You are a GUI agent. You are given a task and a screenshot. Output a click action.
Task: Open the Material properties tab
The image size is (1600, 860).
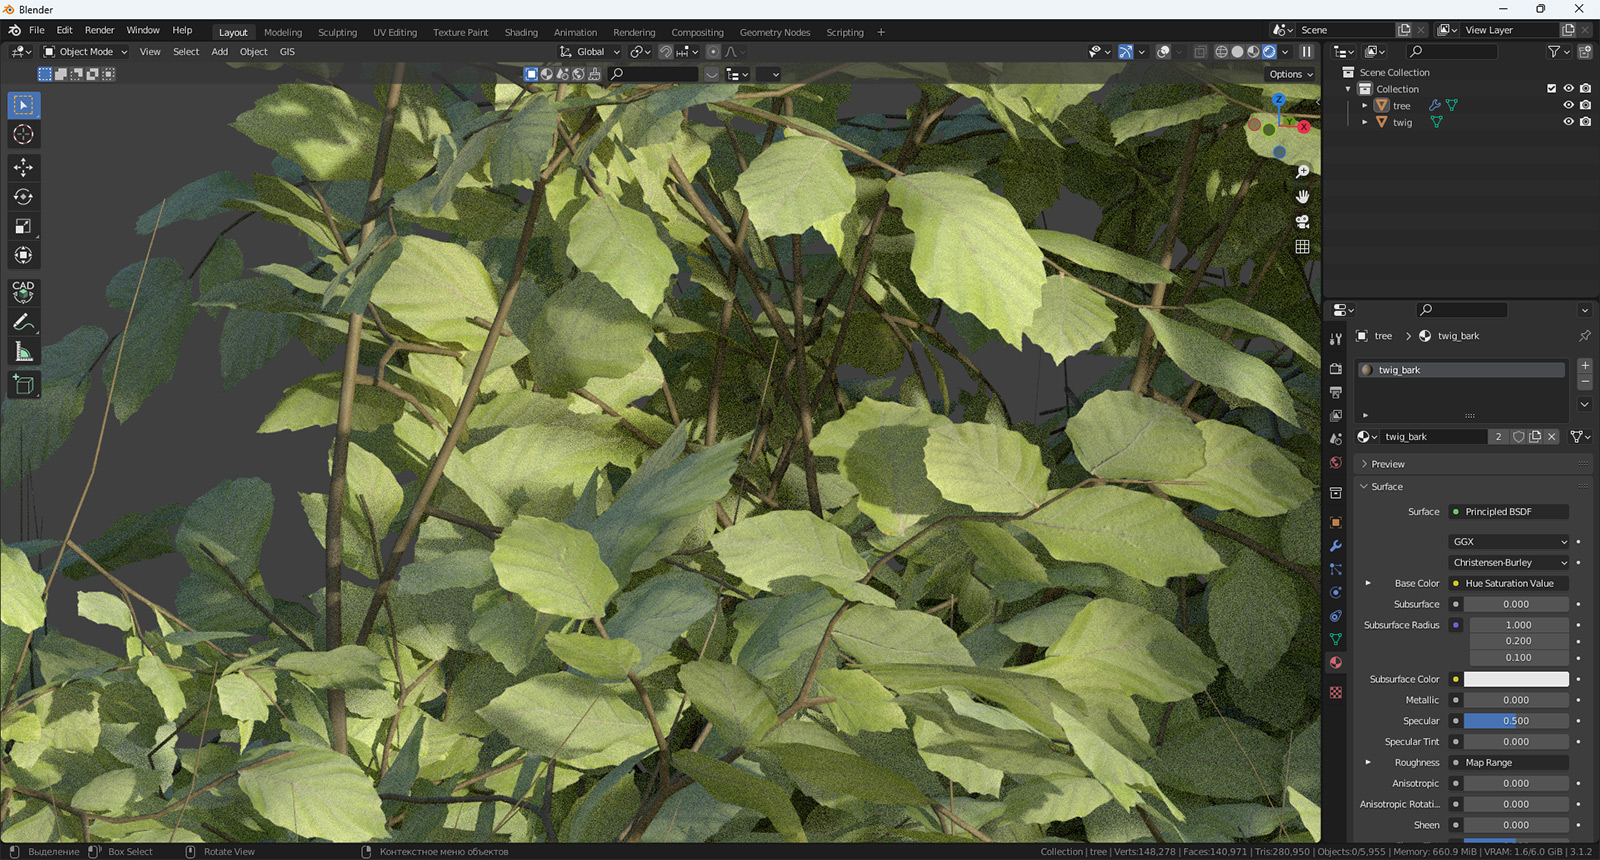[1336, 663]
